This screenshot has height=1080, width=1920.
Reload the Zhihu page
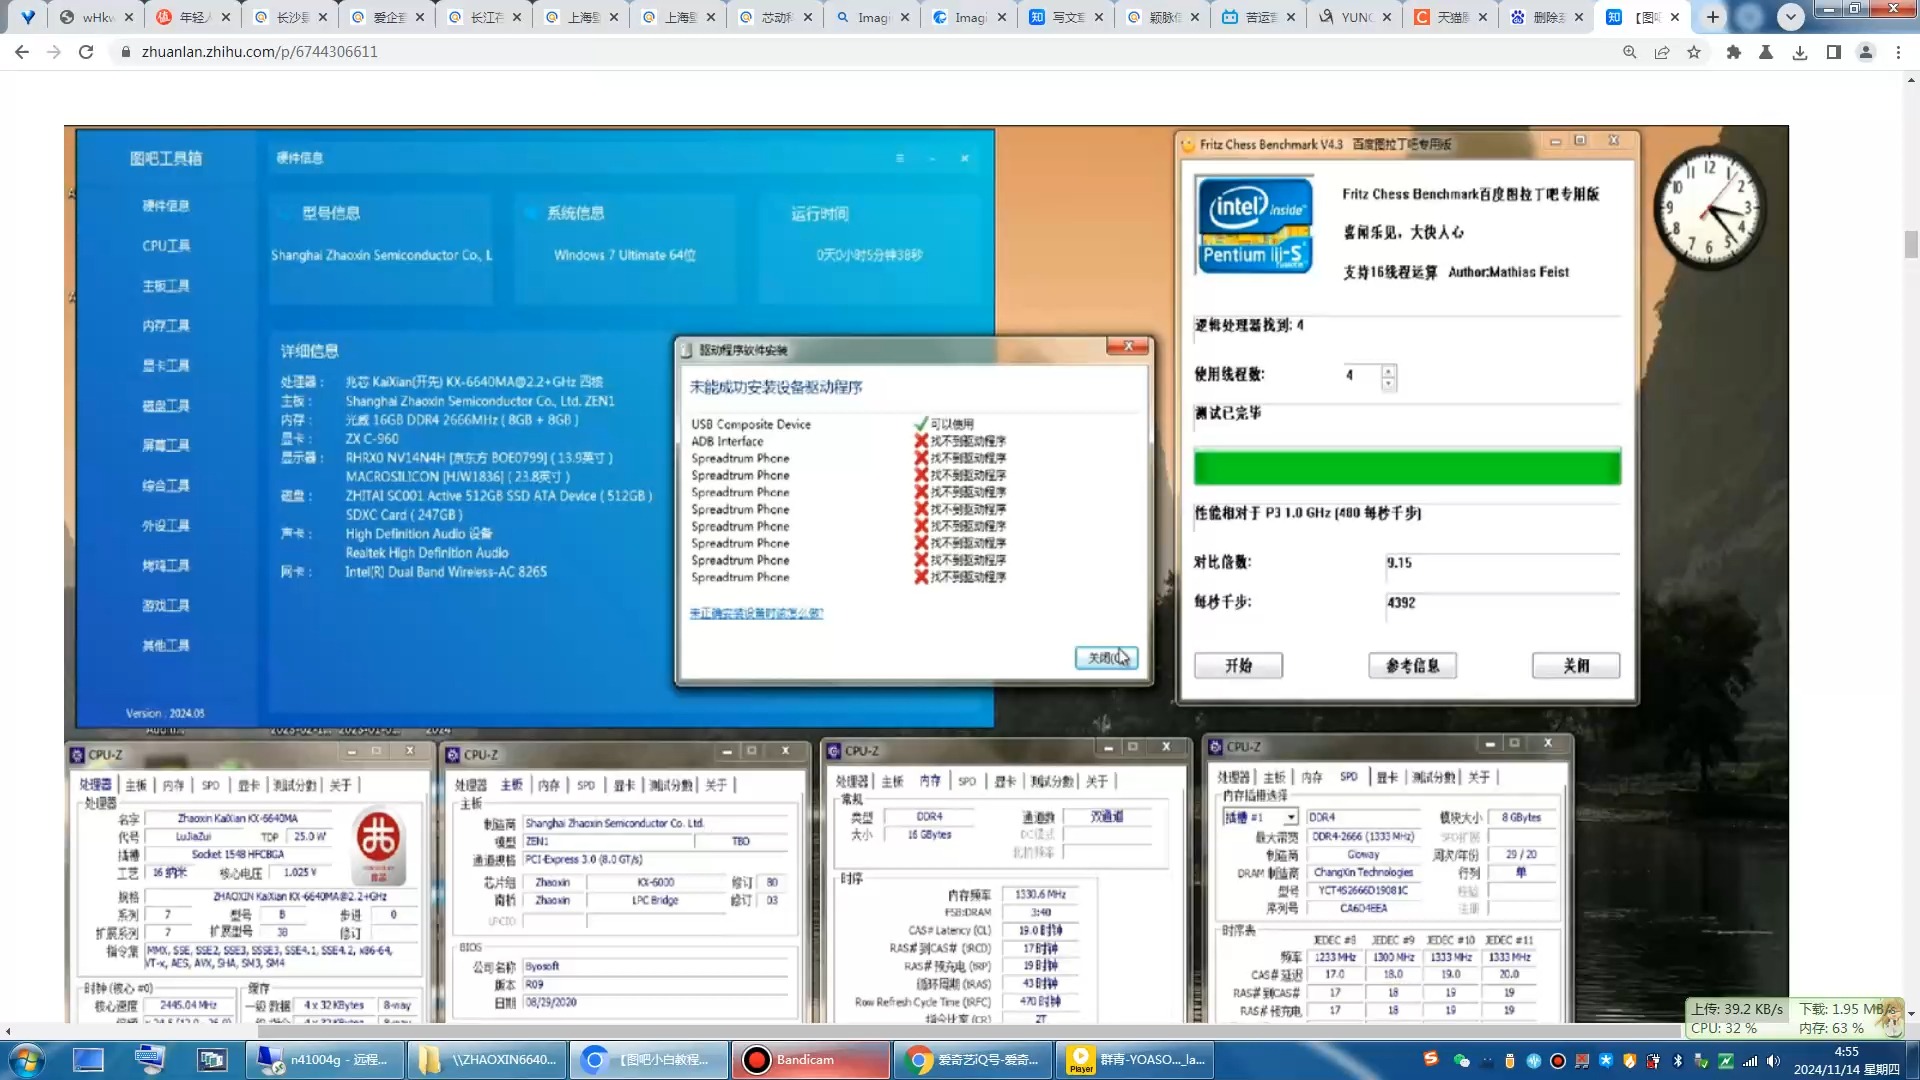(x=86, y=52)
